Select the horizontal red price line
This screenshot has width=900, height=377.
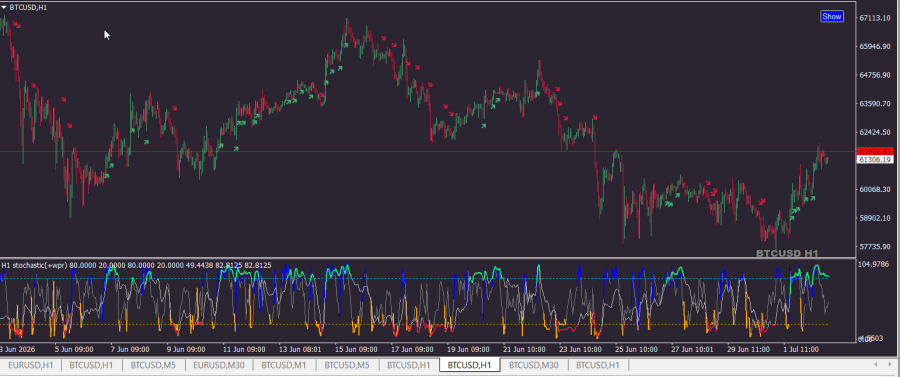tap(428, 151)
